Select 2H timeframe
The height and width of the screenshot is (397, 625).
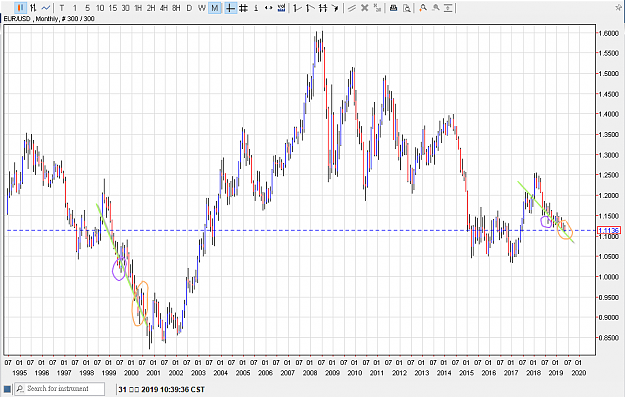[x=151, y=8]
